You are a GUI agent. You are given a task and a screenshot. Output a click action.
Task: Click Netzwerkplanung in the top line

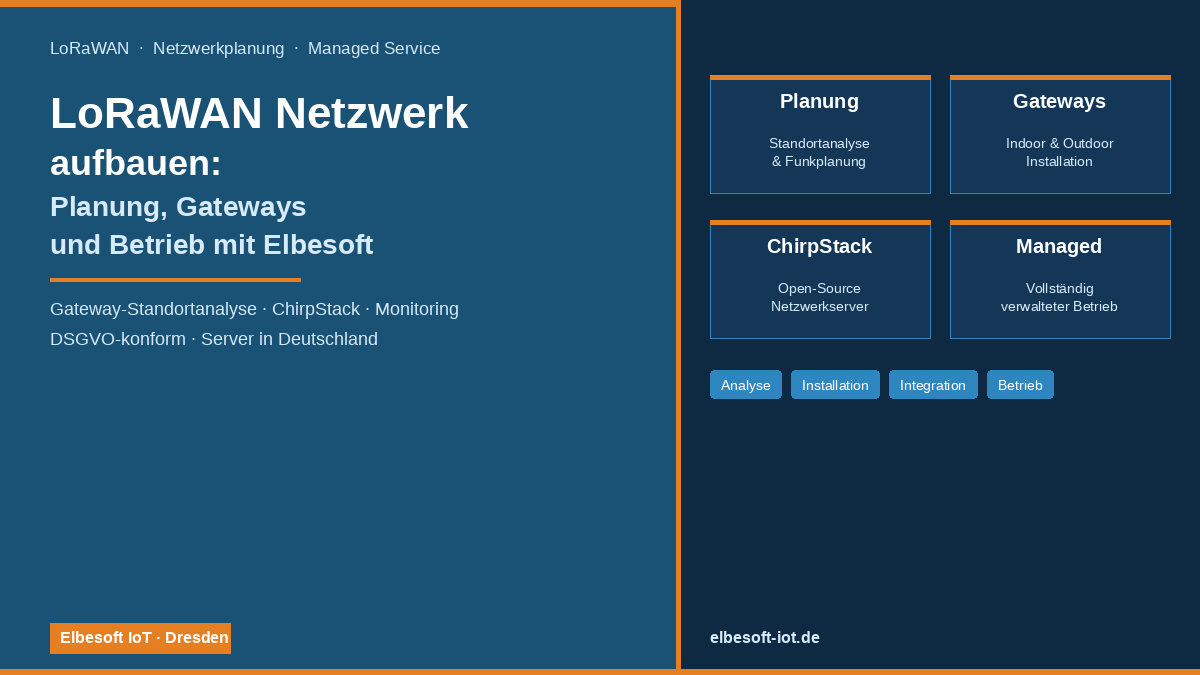[218, 48]
